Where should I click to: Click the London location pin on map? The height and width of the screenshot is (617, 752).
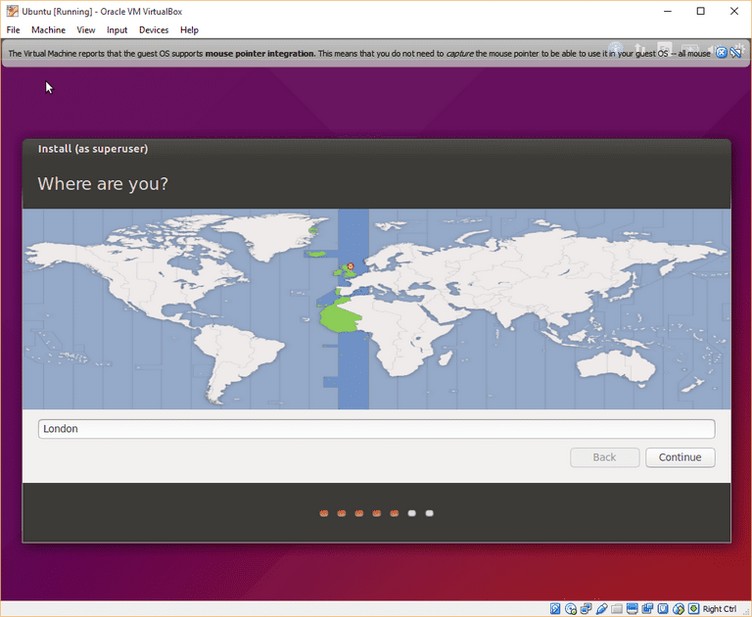[351, 266]
